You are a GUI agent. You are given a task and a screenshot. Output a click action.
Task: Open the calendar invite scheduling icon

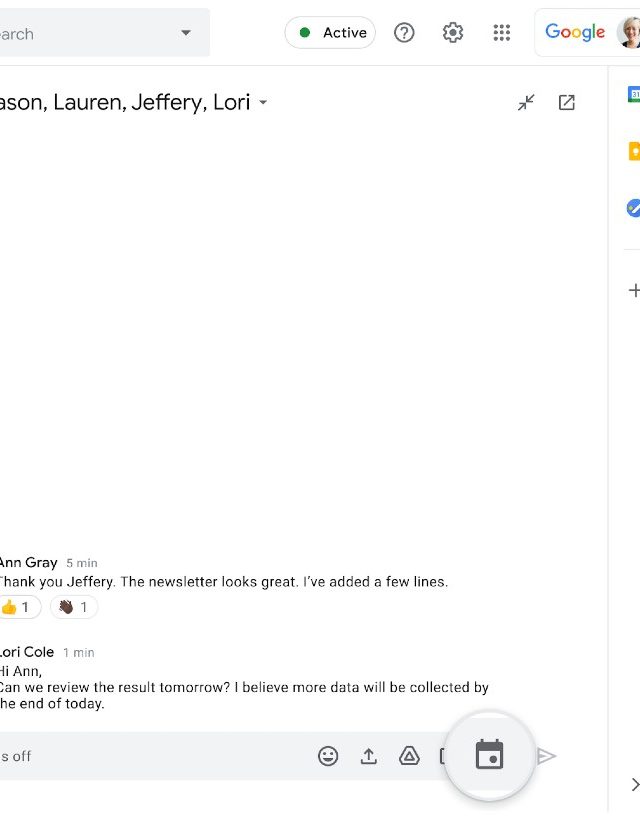pos(489,755)
